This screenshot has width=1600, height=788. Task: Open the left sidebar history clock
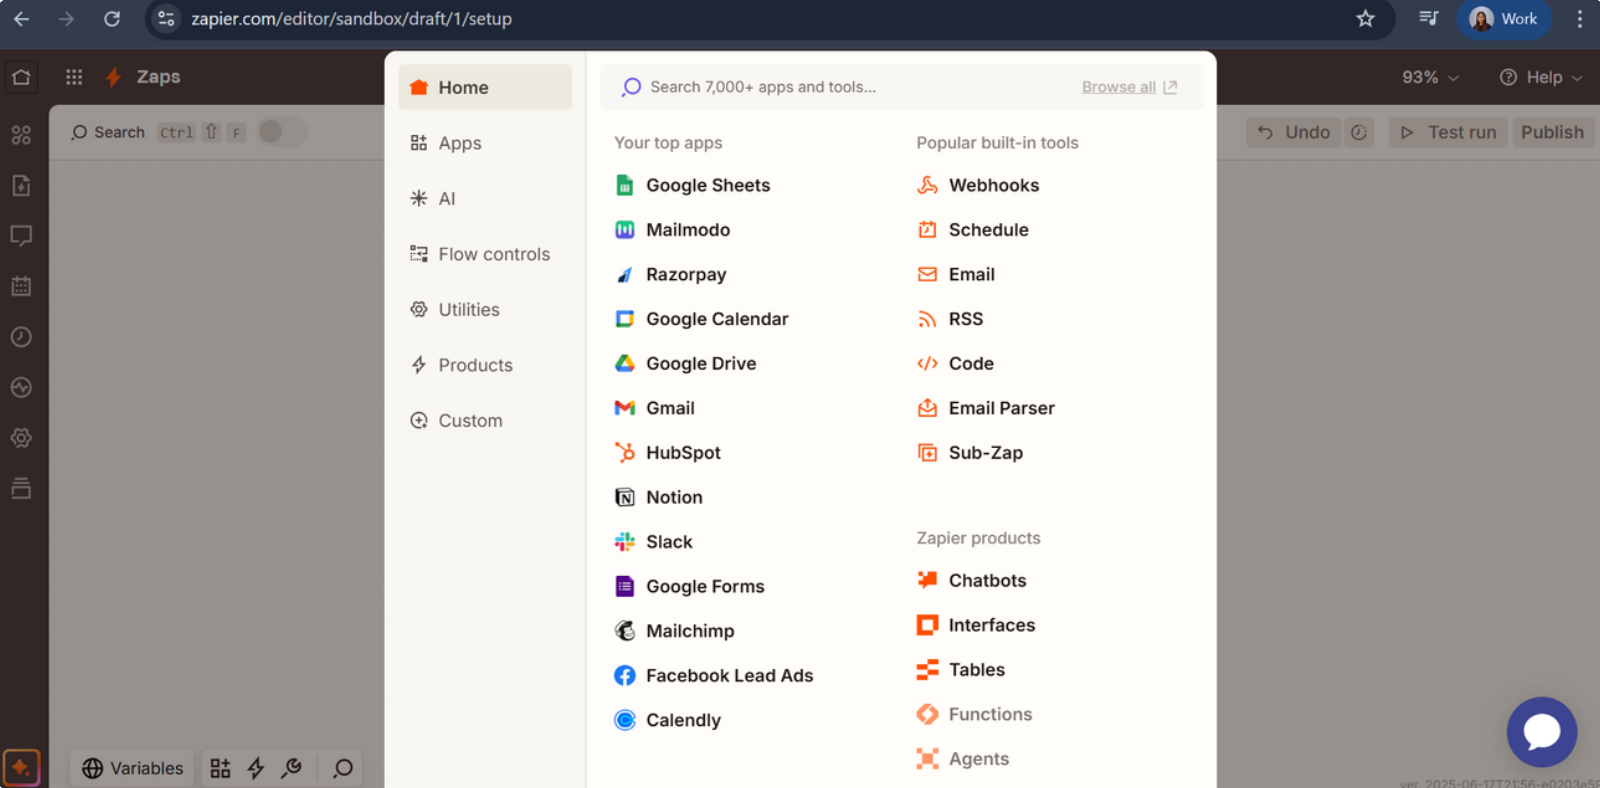(x=21, y=337)
